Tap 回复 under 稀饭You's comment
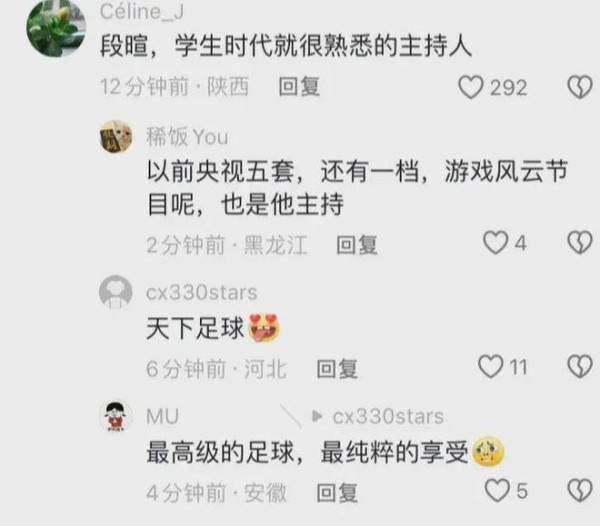Screen dimensions: 600x526 click(357, 245)
